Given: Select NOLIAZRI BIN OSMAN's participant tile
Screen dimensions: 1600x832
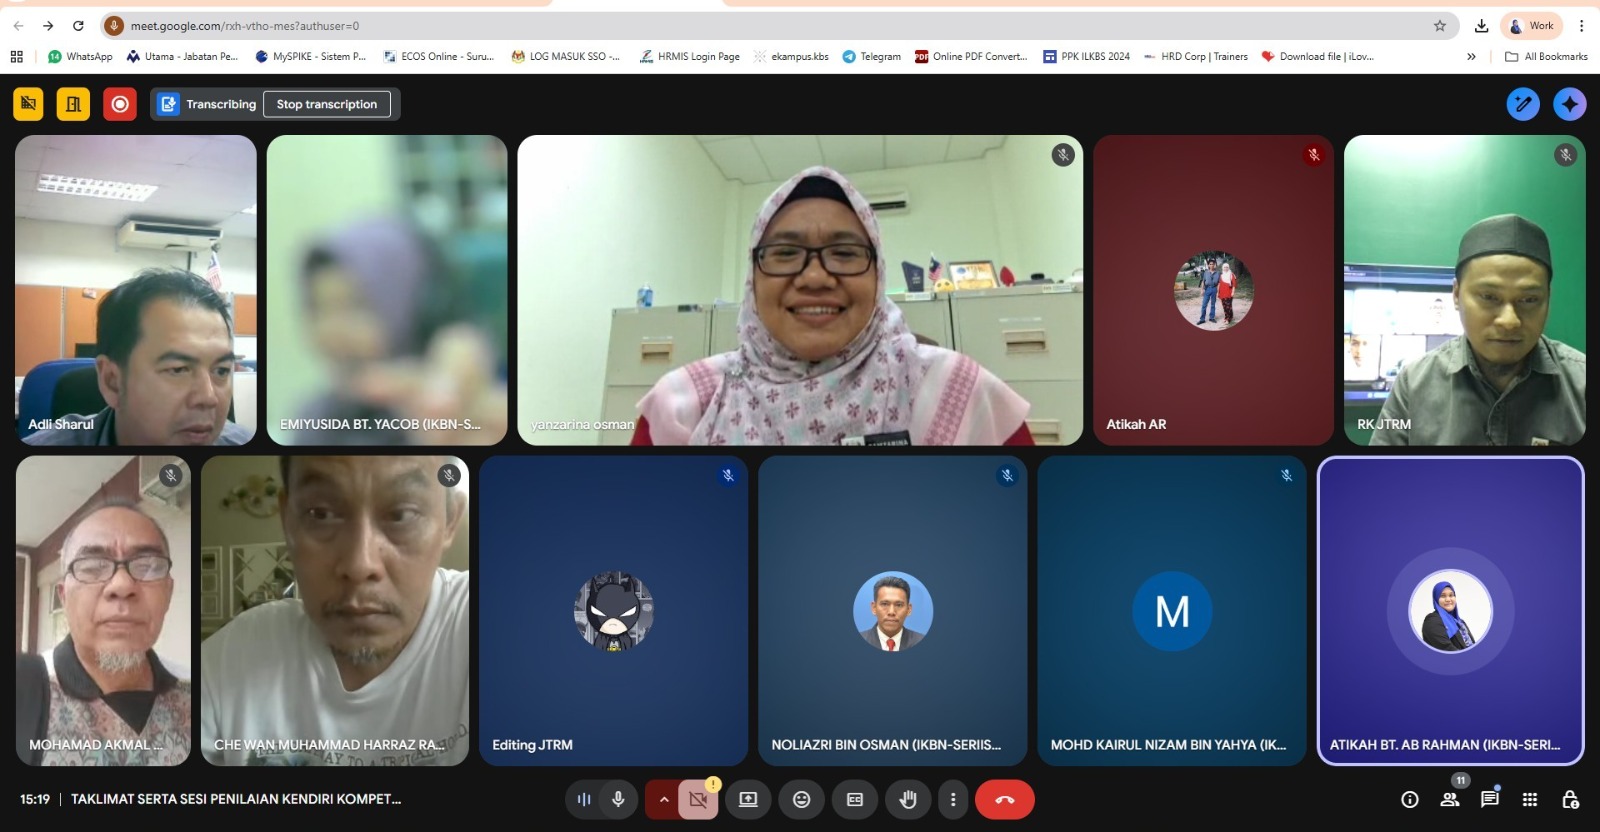Looking at the screenshot, I should click(893, 611).
